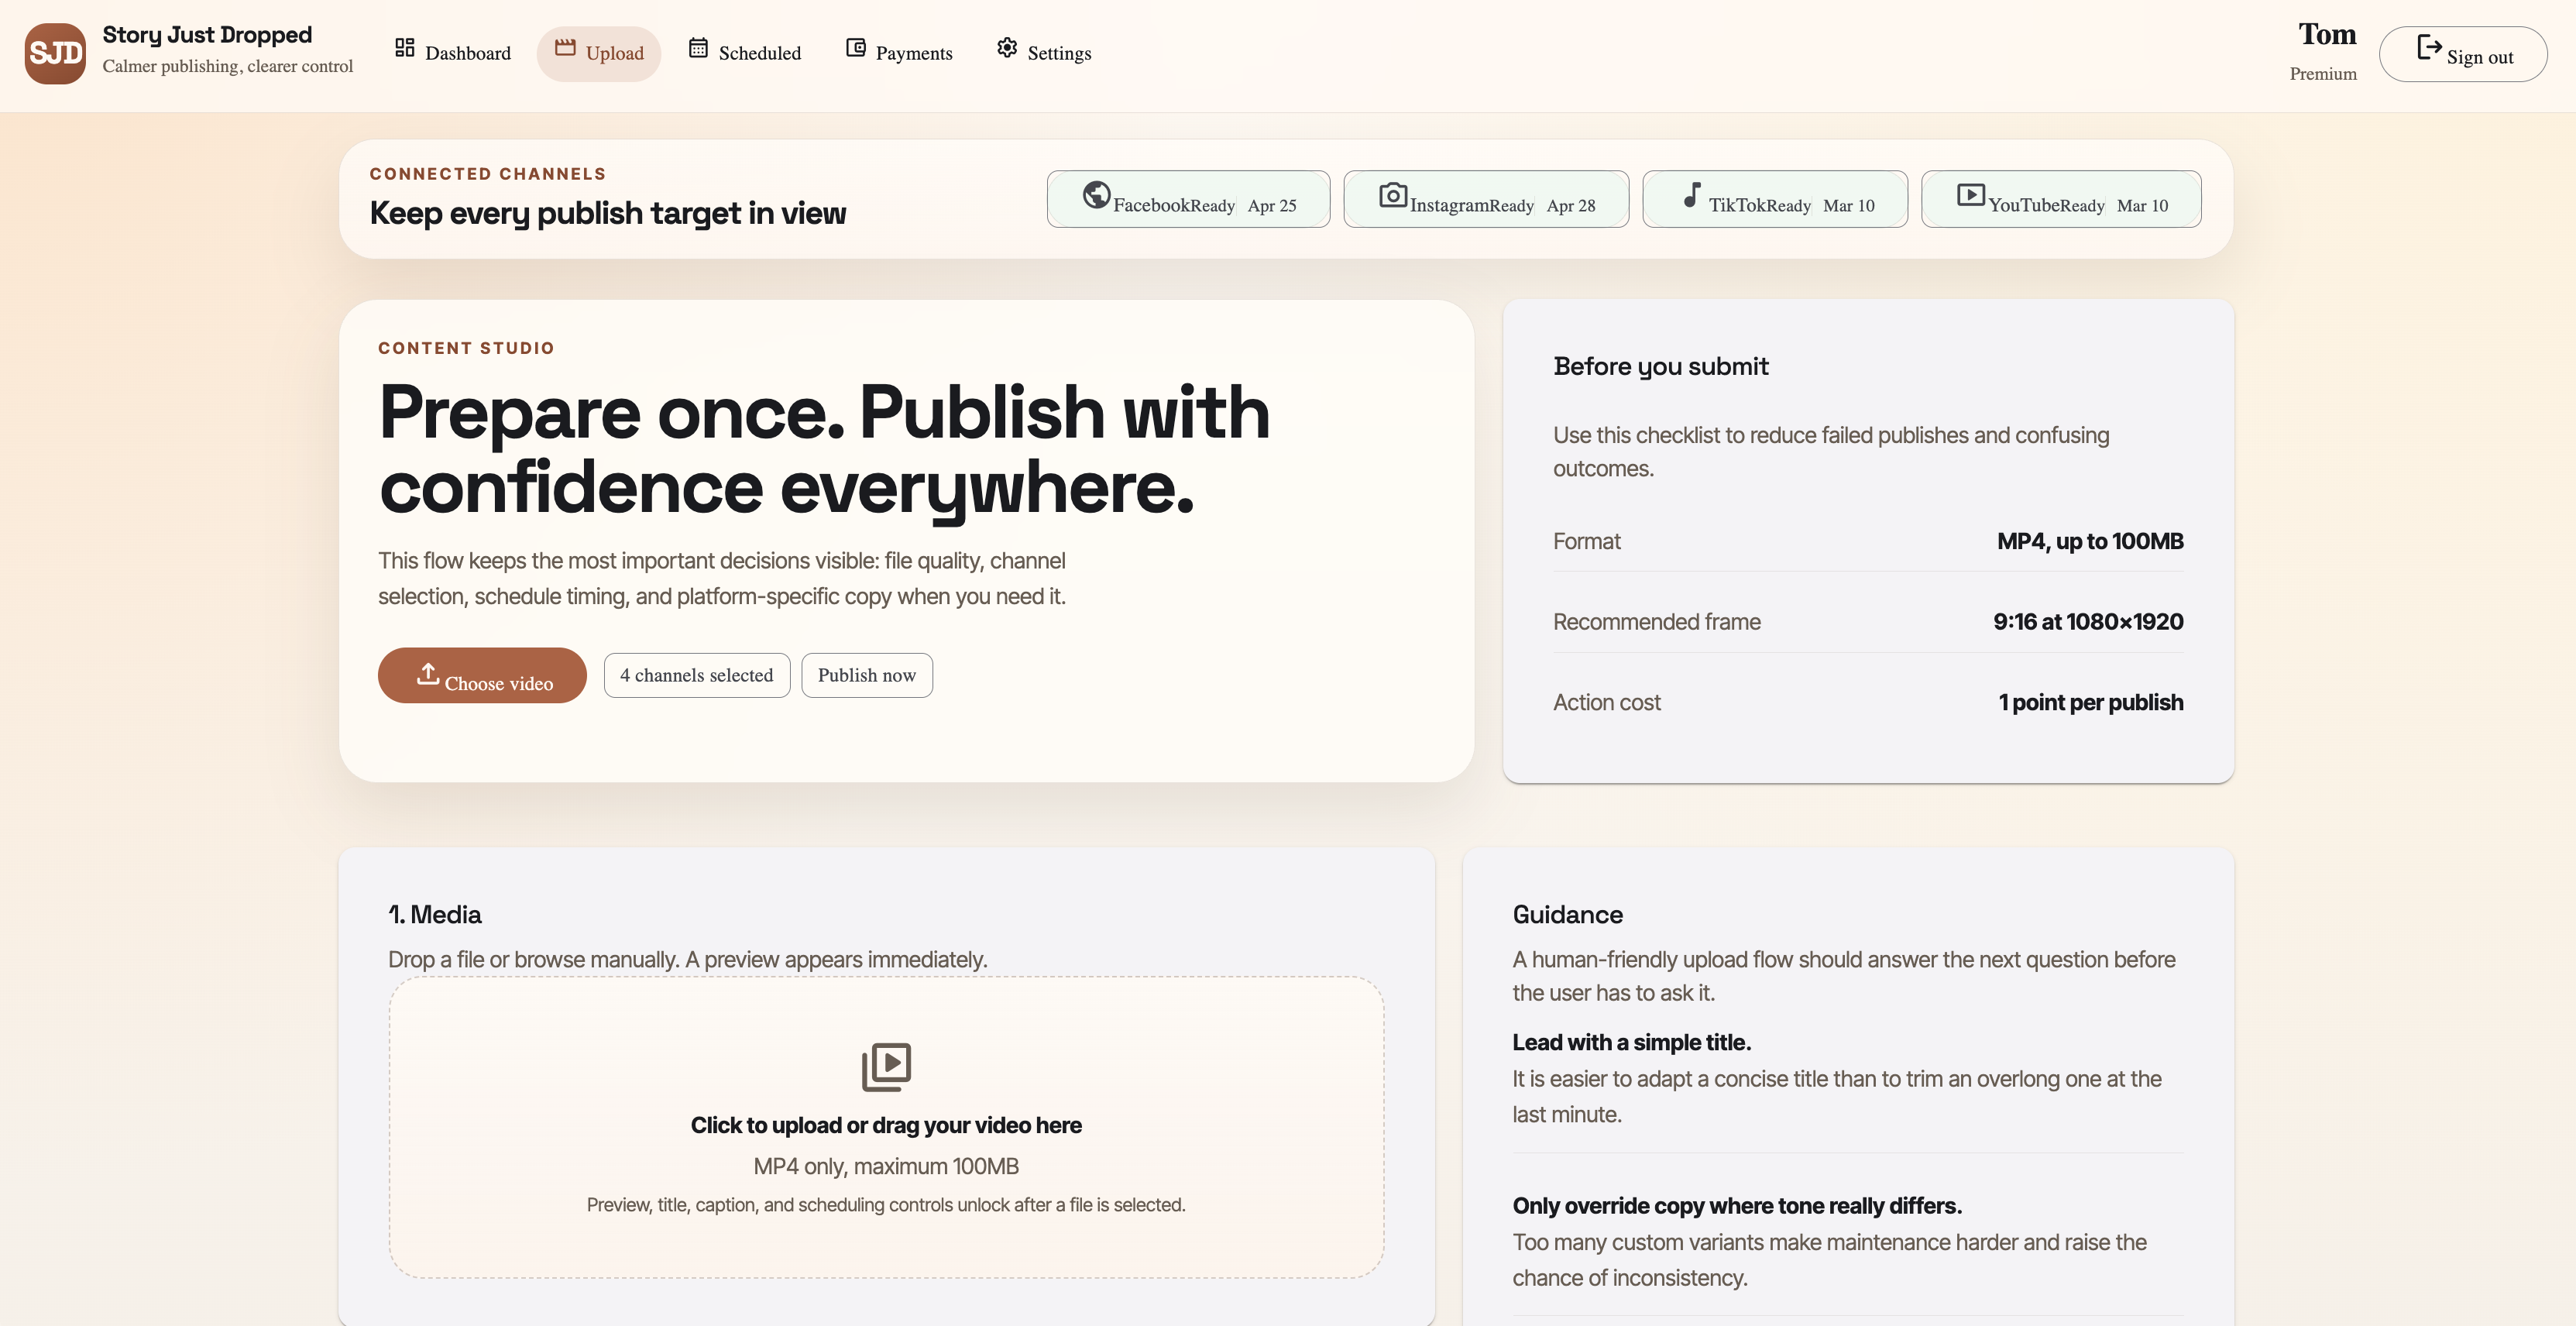This screenshot has width=2576, height=1326.
Task: Toggle the FacebookReady channel chip
Action: [1188, 198]
